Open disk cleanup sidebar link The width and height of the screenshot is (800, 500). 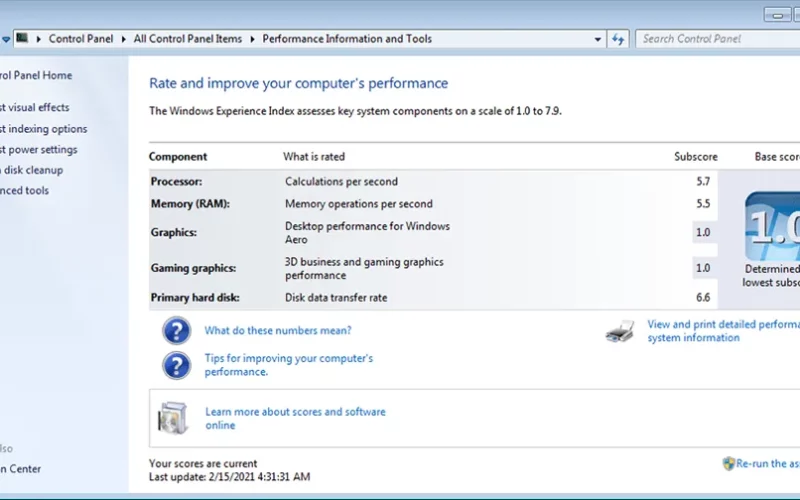tap(32, 170)
